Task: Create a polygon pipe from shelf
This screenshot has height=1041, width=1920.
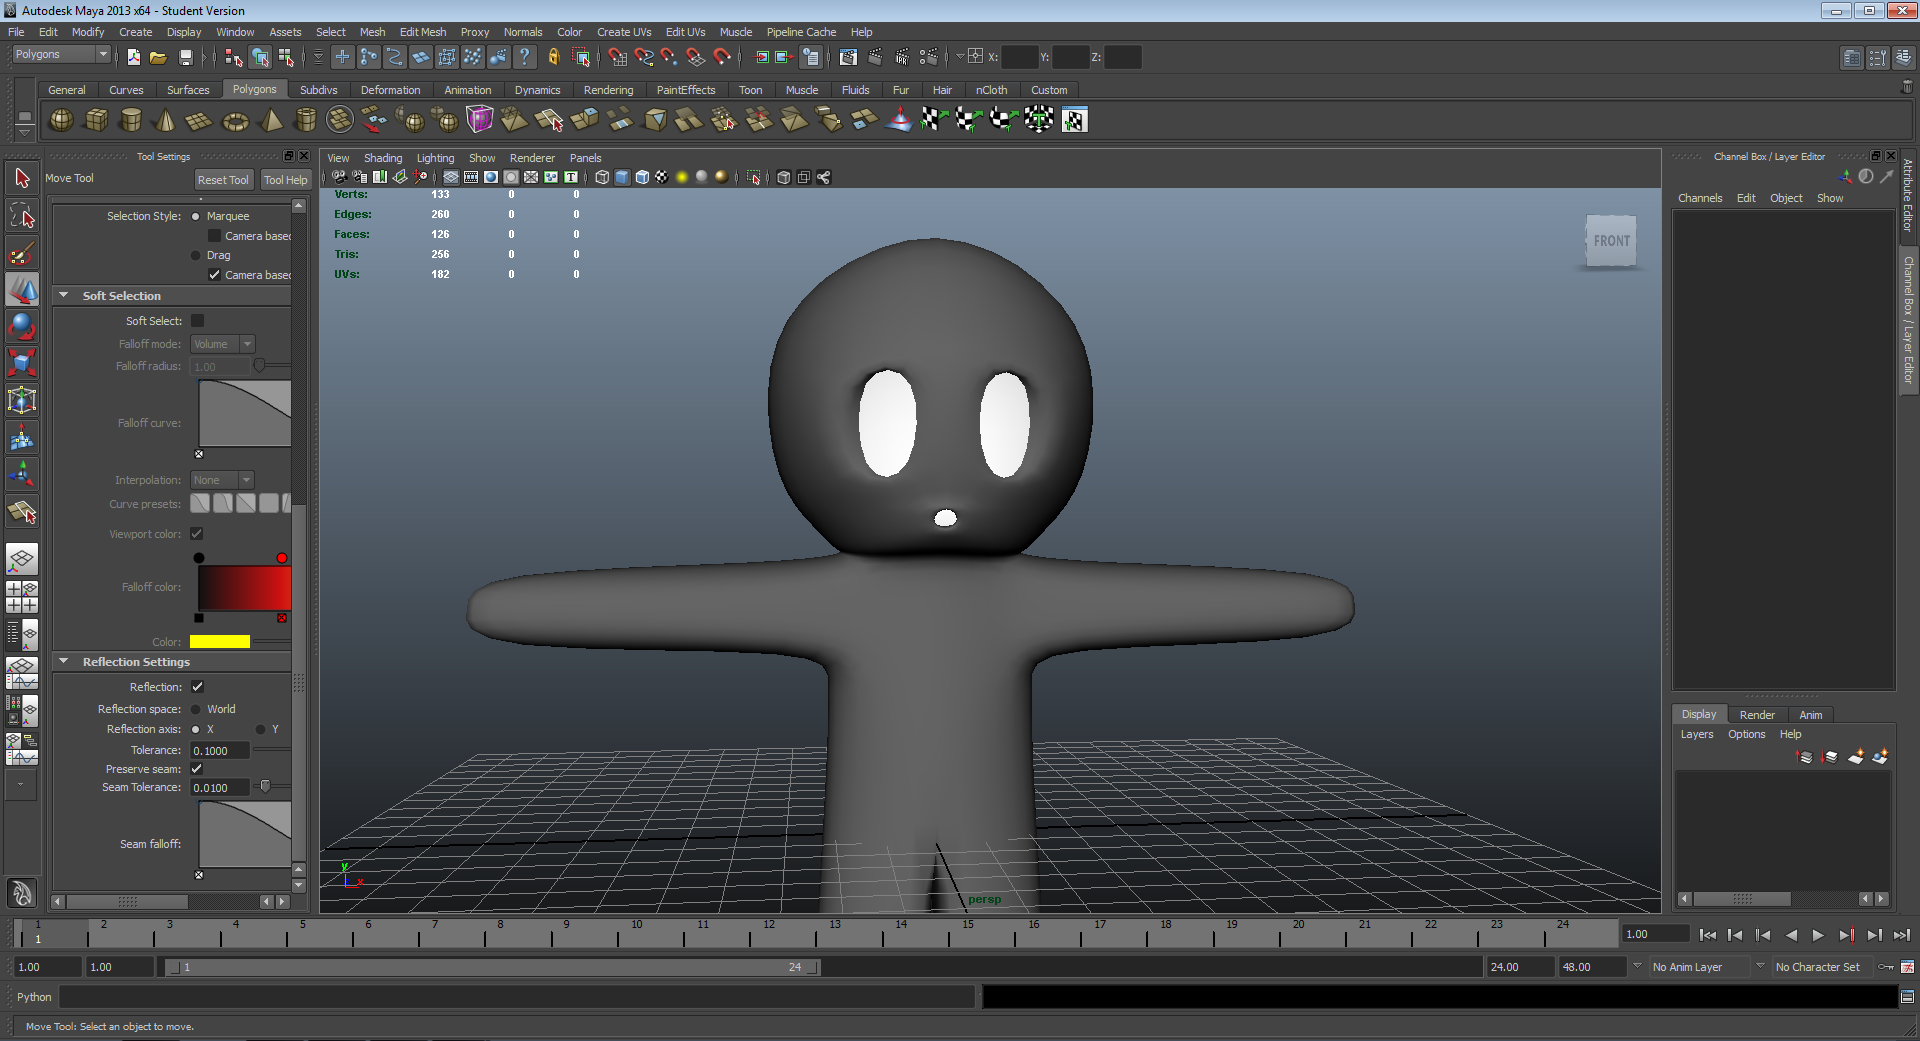Action: coord(305,120)
